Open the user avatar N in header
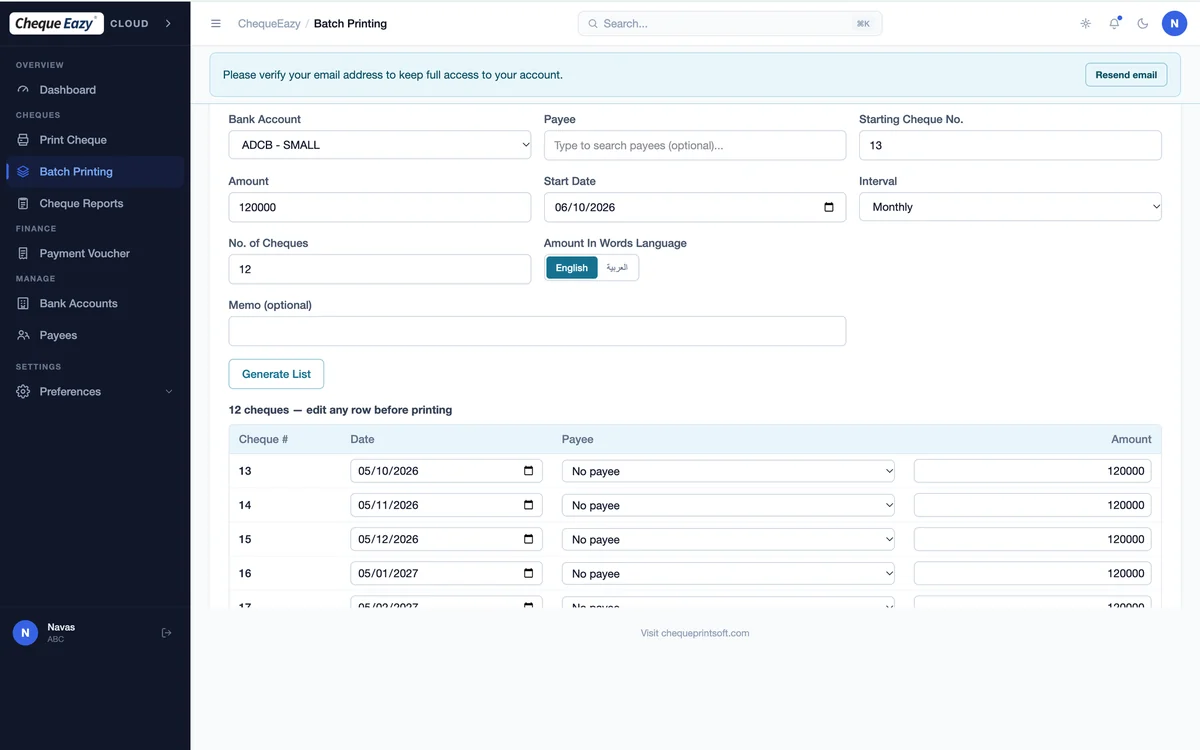Screen dimensions: 1200x750 tap(1174, 23)
